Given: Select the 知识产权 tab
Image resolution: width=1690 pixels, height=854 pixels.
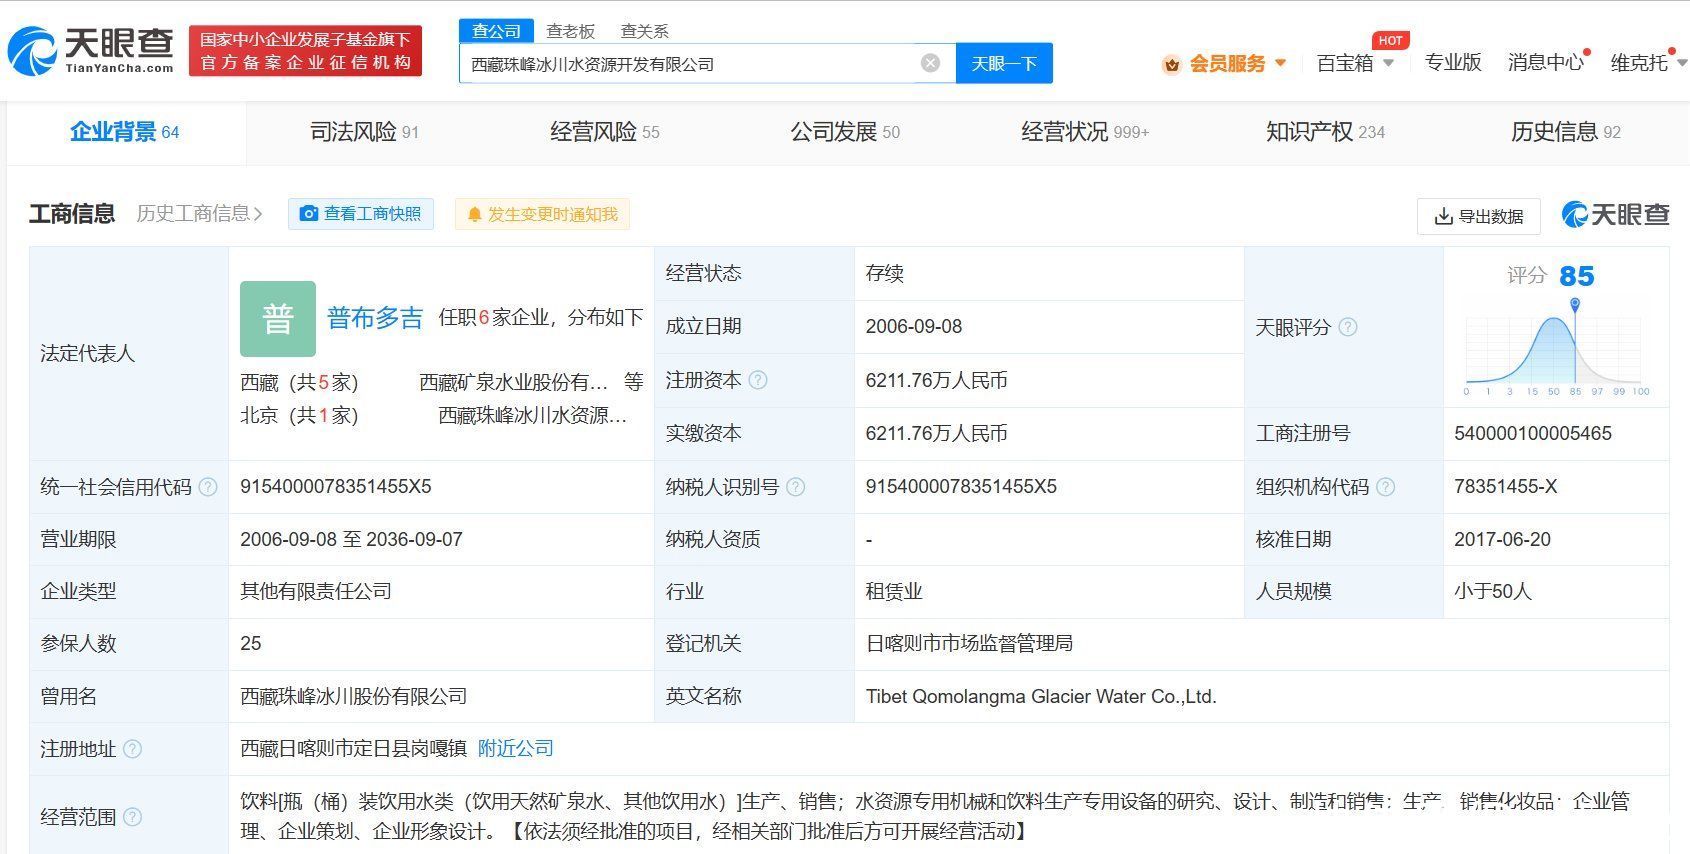Looking at the screenshot, I should [x=1325, y=132].
